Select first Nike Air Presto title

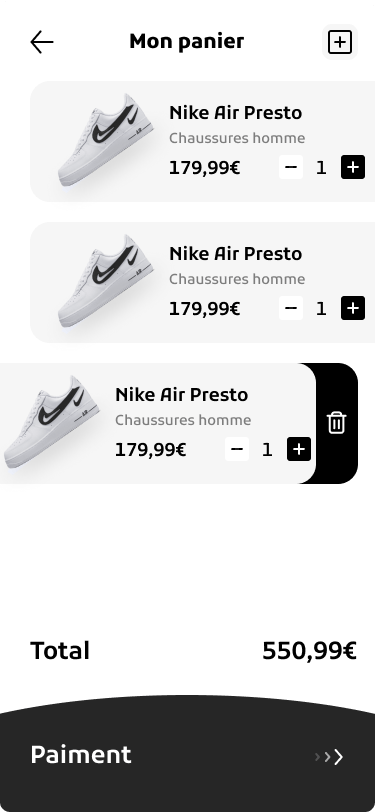click(236, 112)
